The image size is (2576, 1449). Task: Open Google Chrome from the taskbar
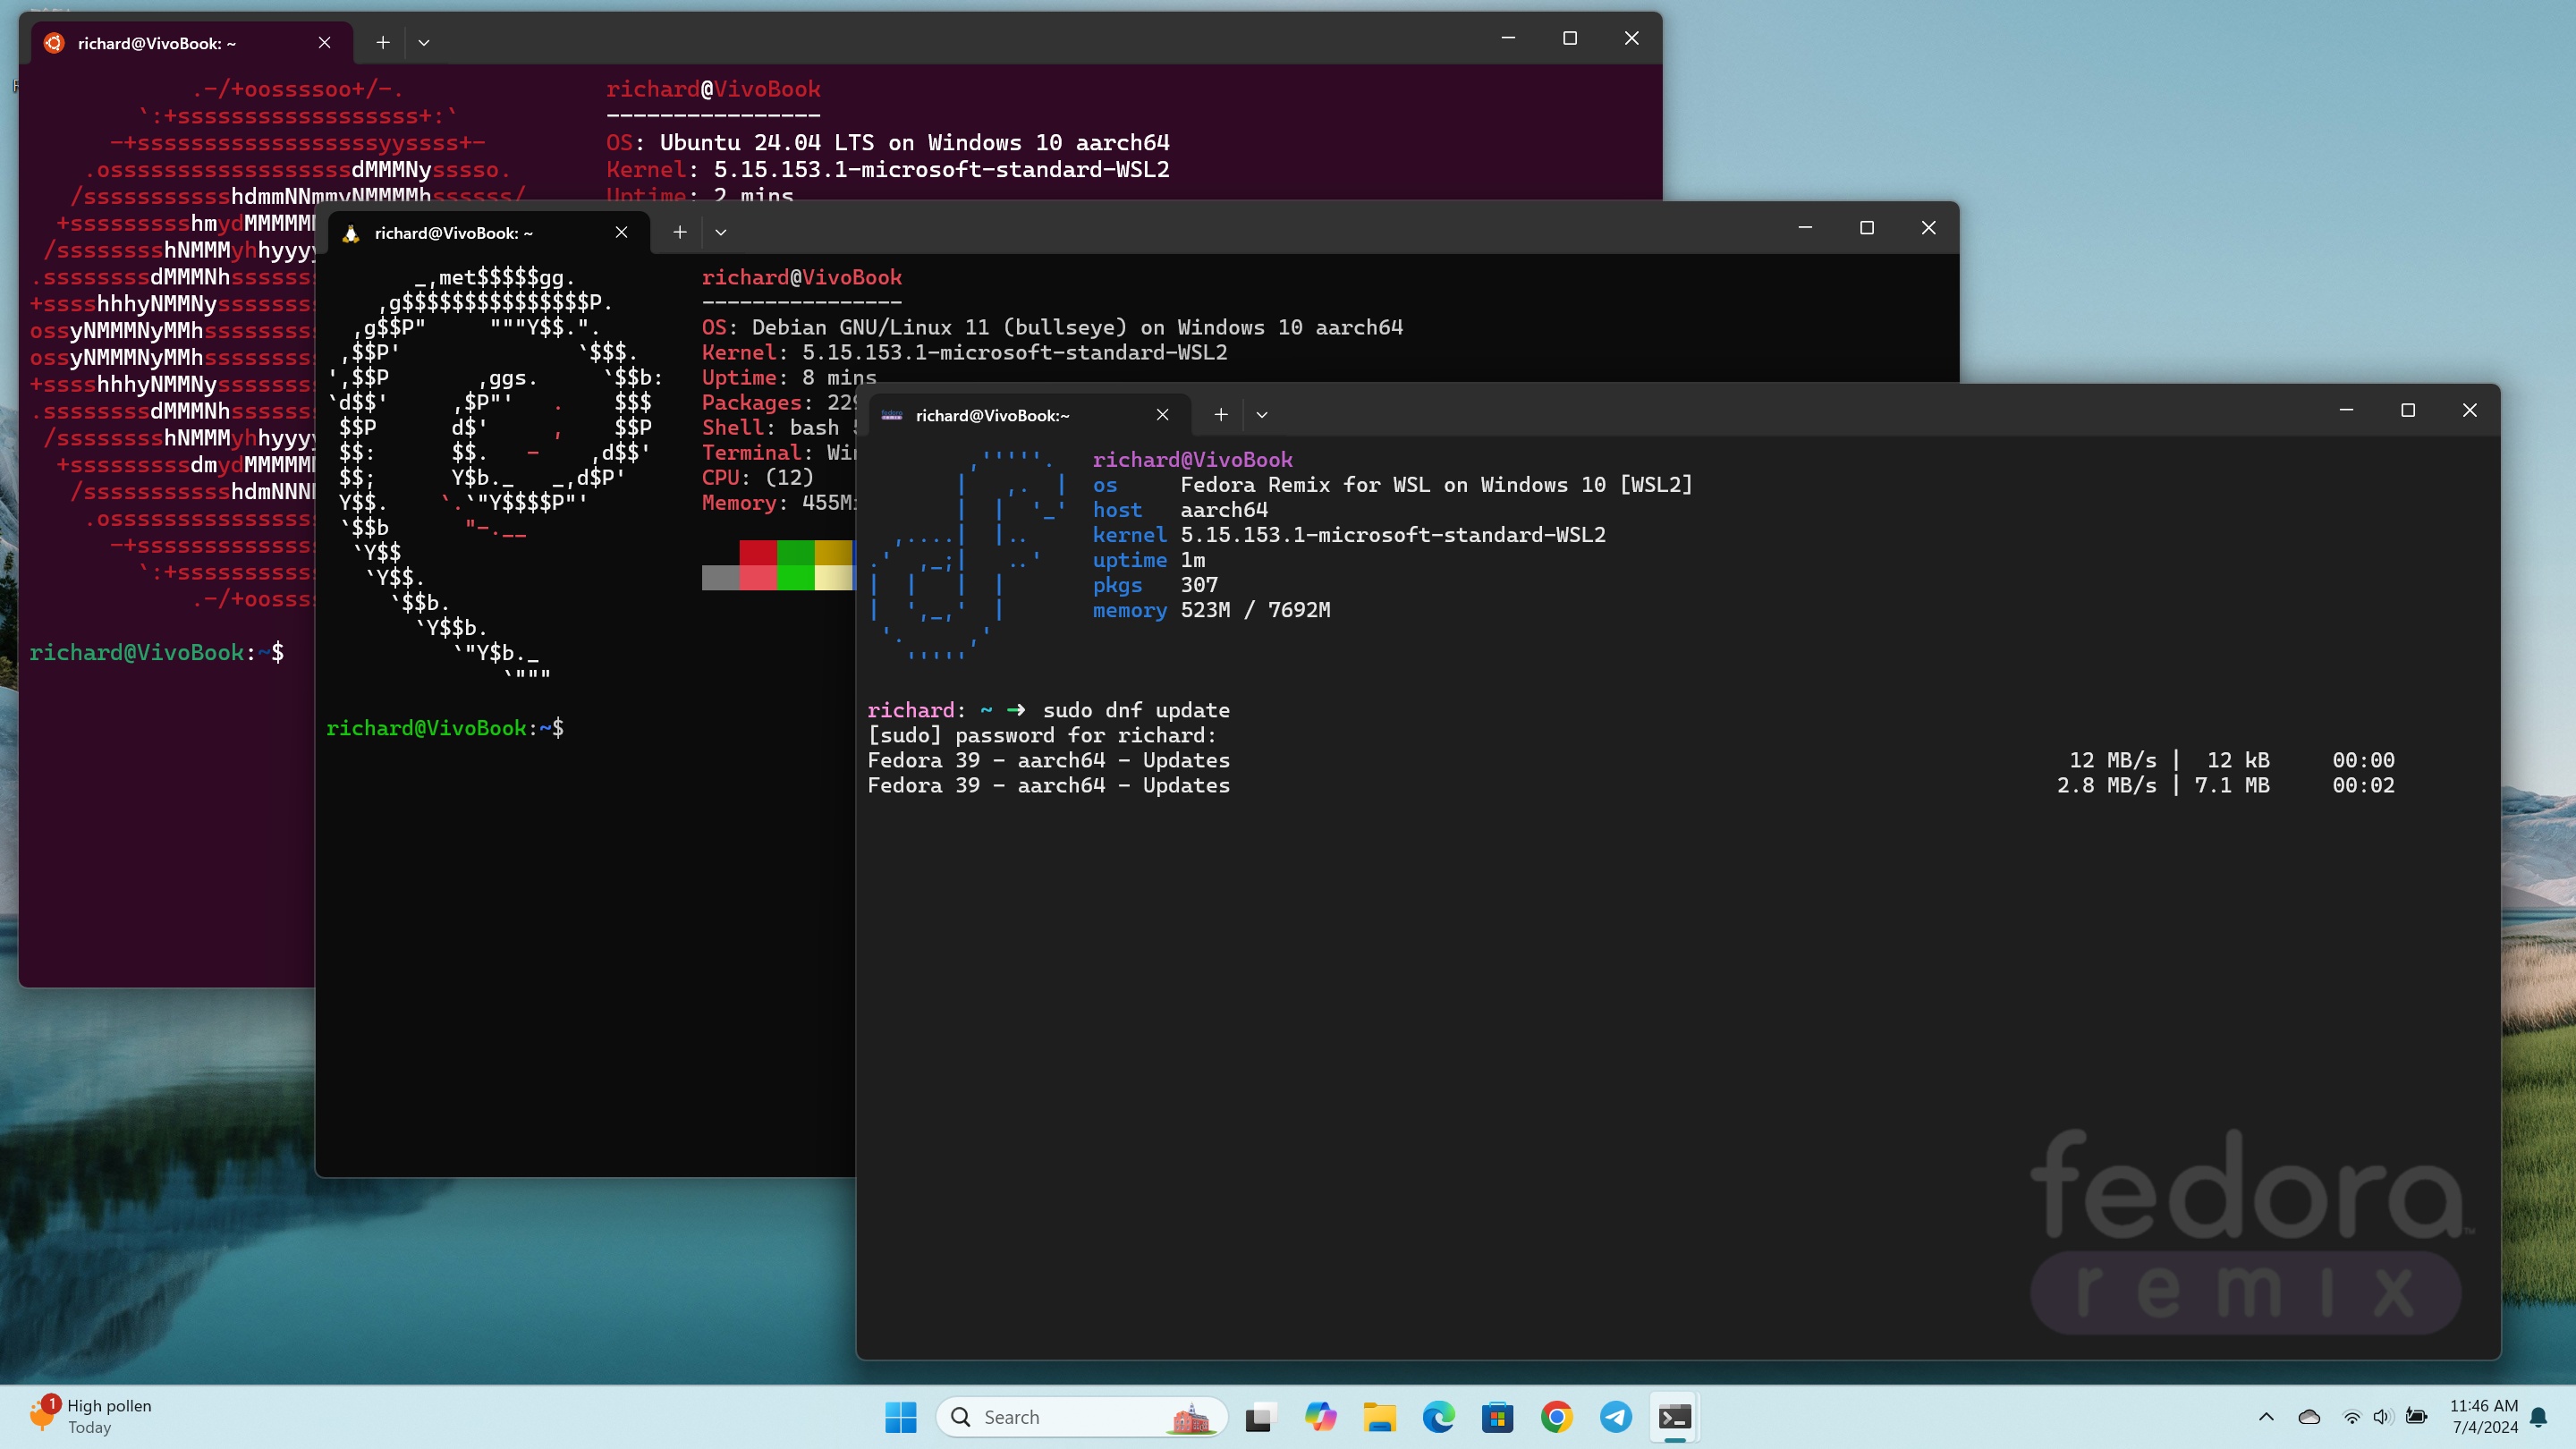coord(1556,1417)
